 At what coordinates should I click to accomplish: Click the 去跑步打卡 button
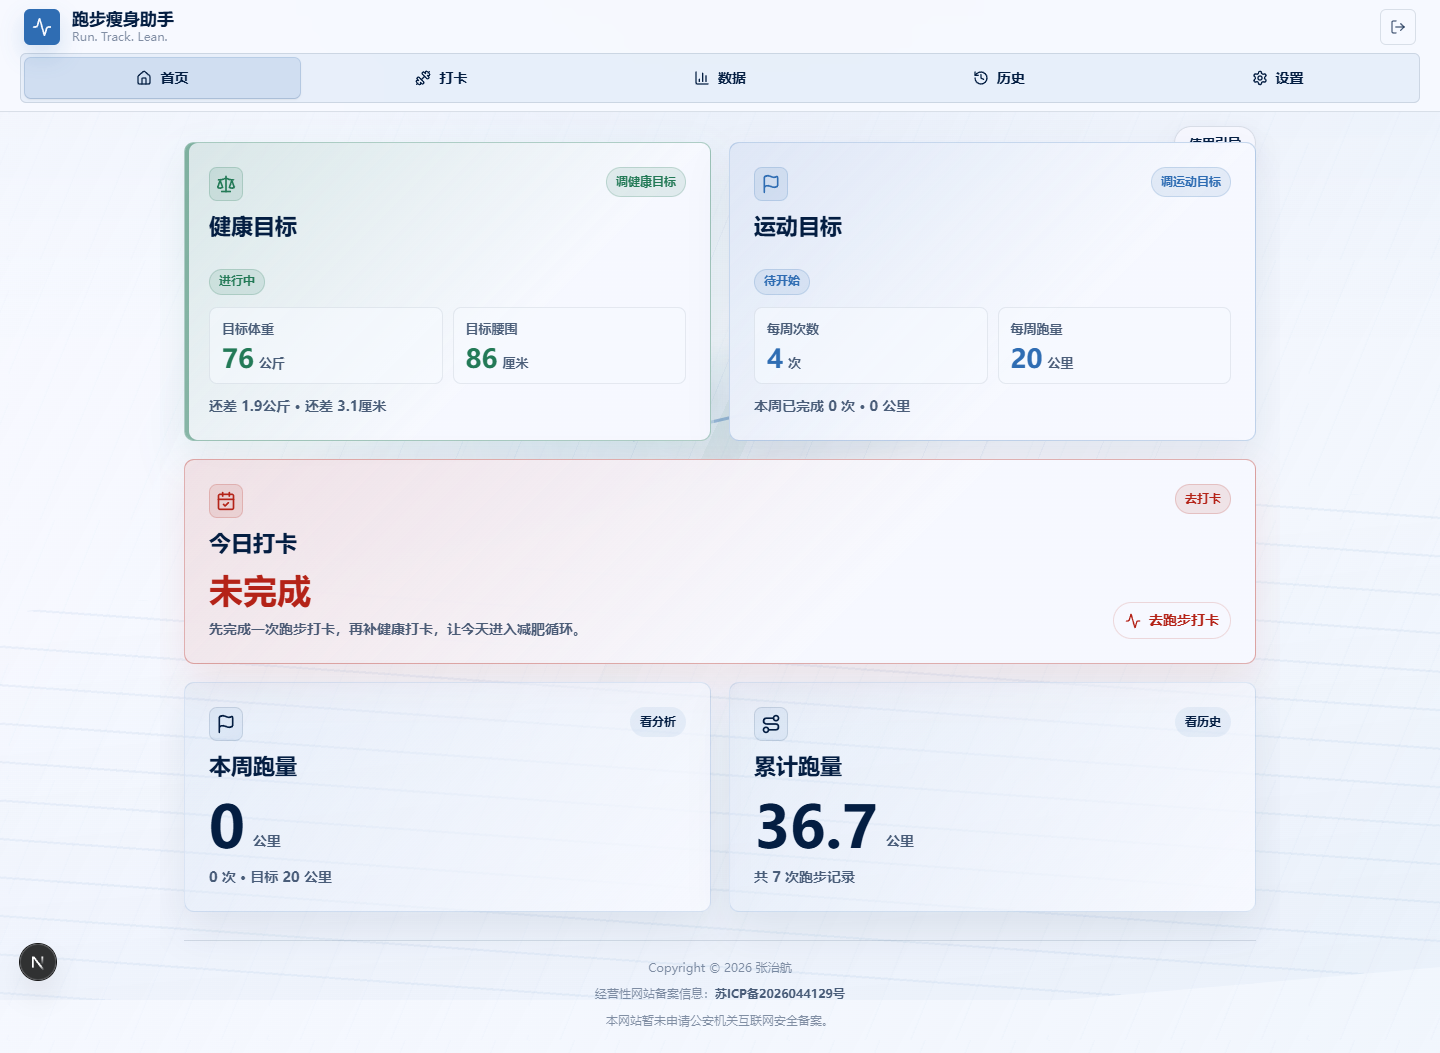[x=1172, y=621]
